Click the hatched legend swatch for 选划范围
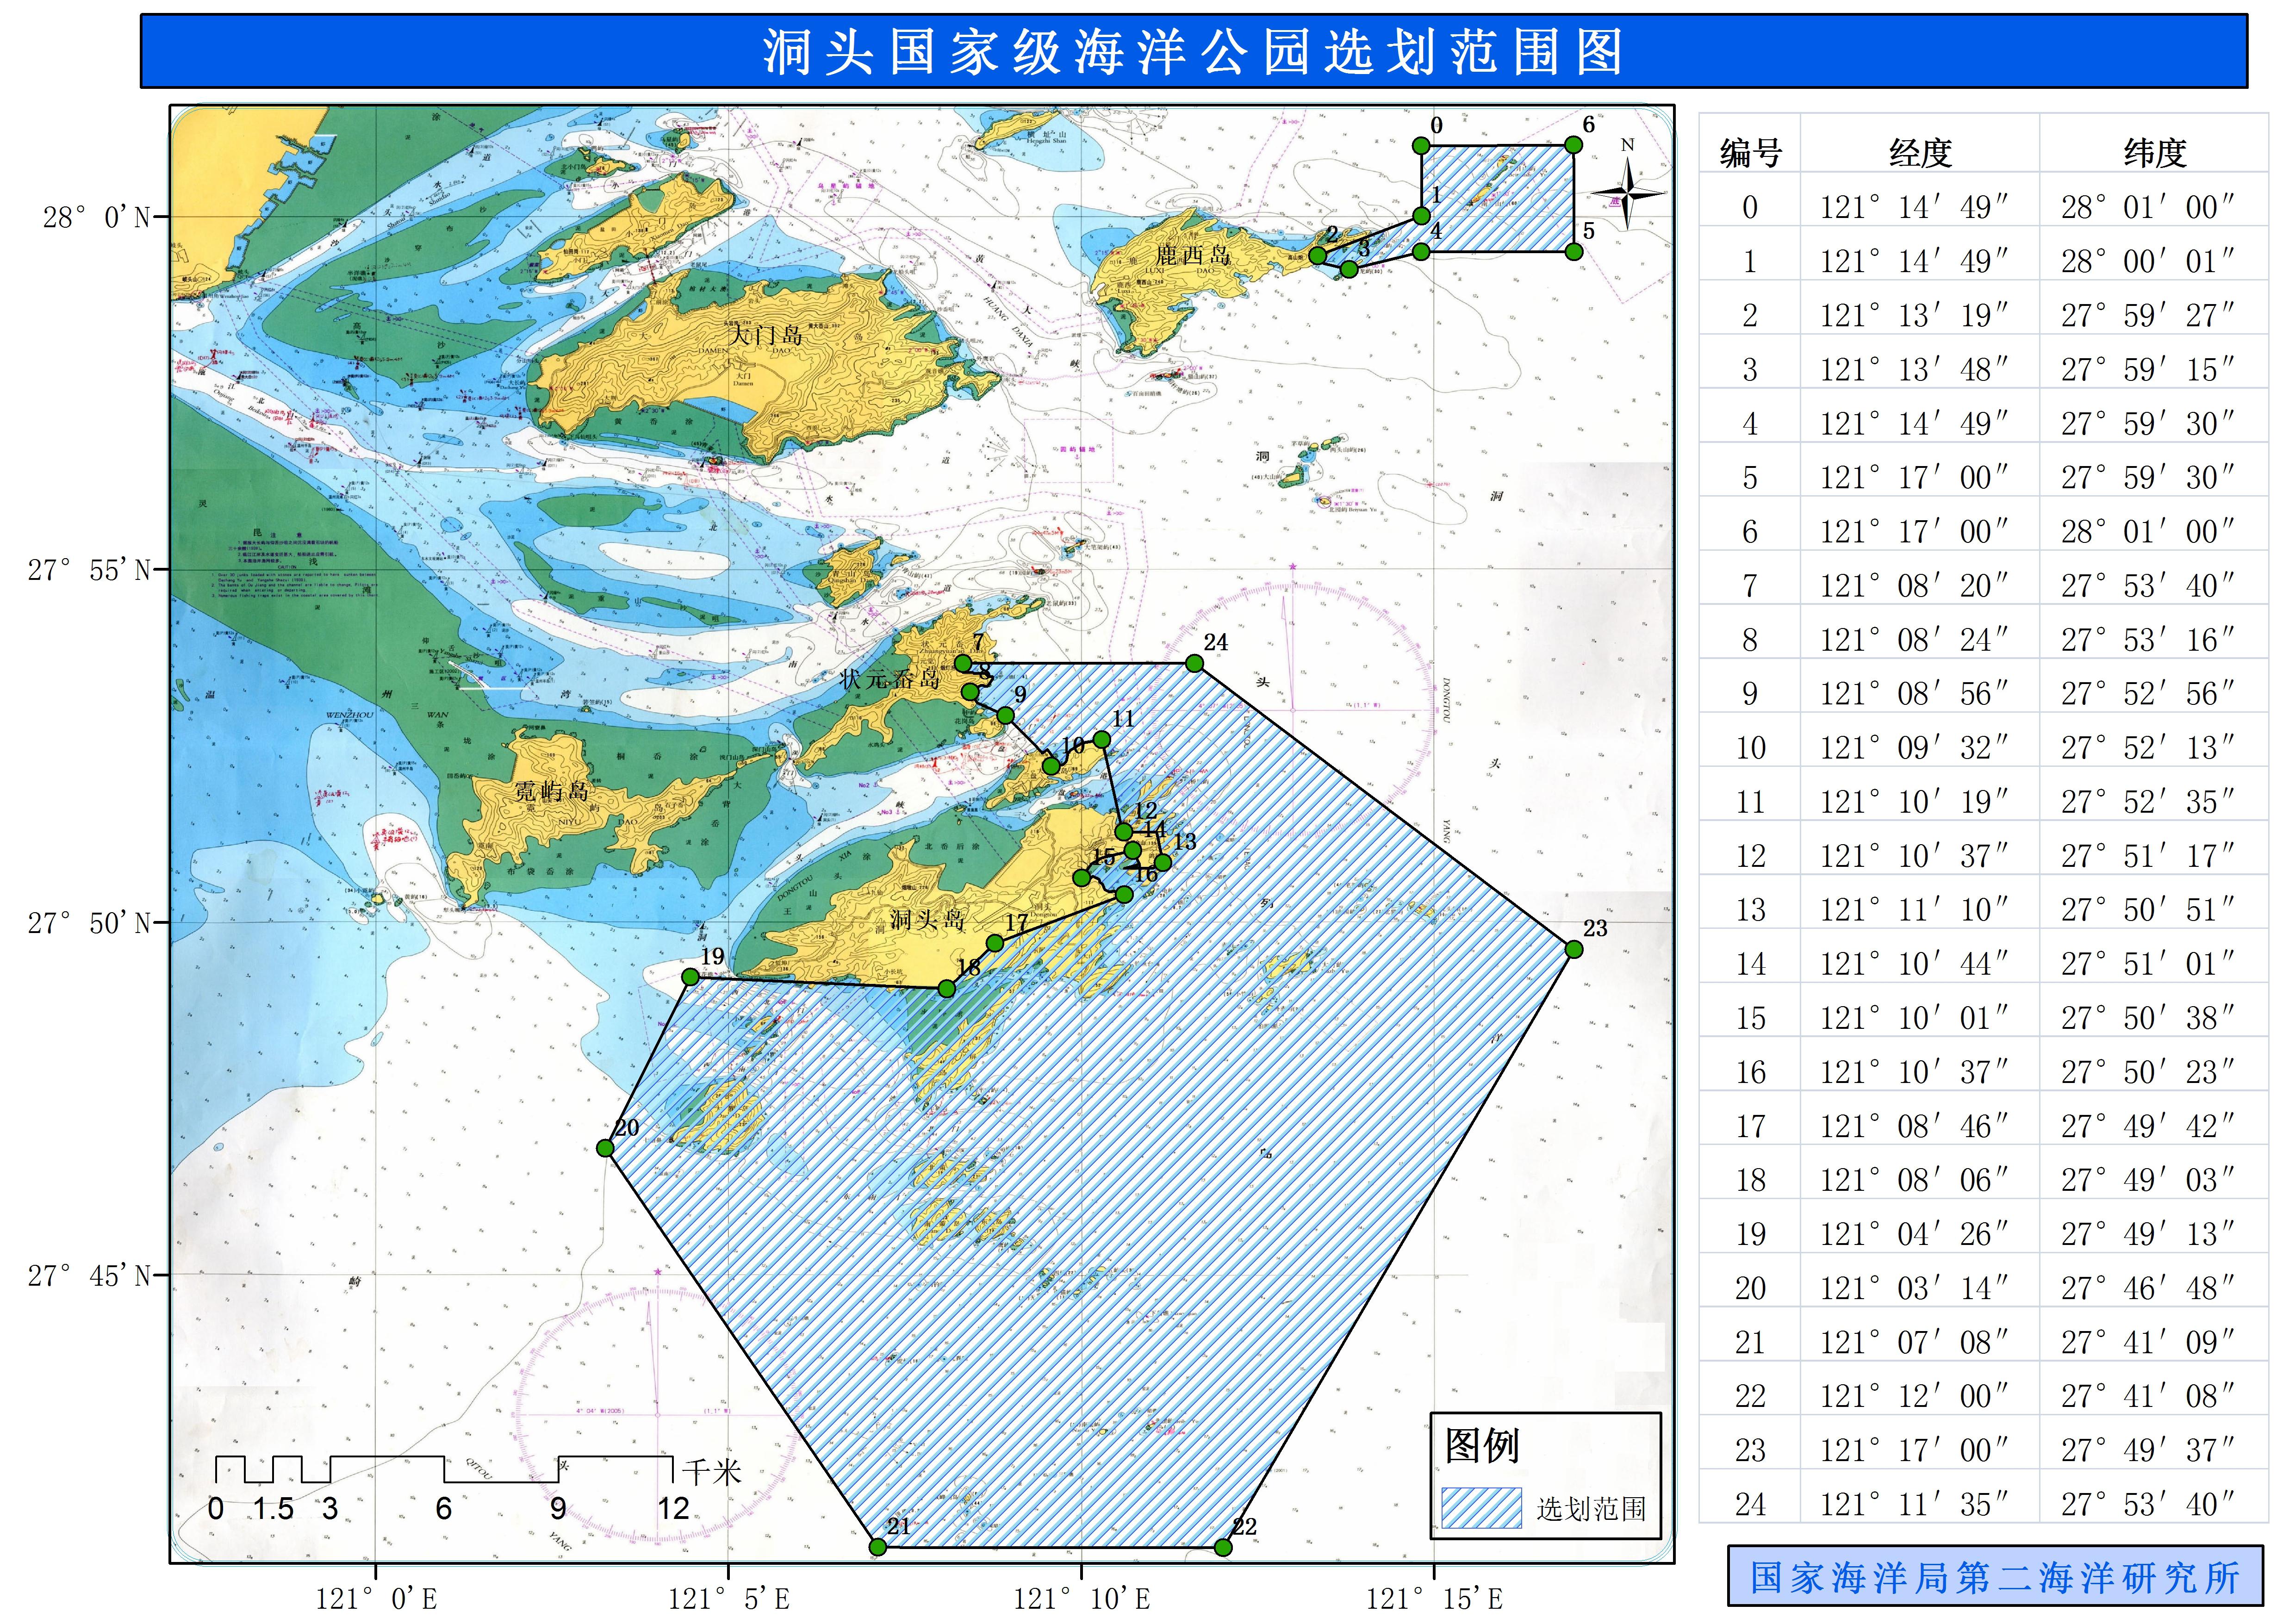This screenshot has width=2295, height=1624. click(x=1482, y=1507)
